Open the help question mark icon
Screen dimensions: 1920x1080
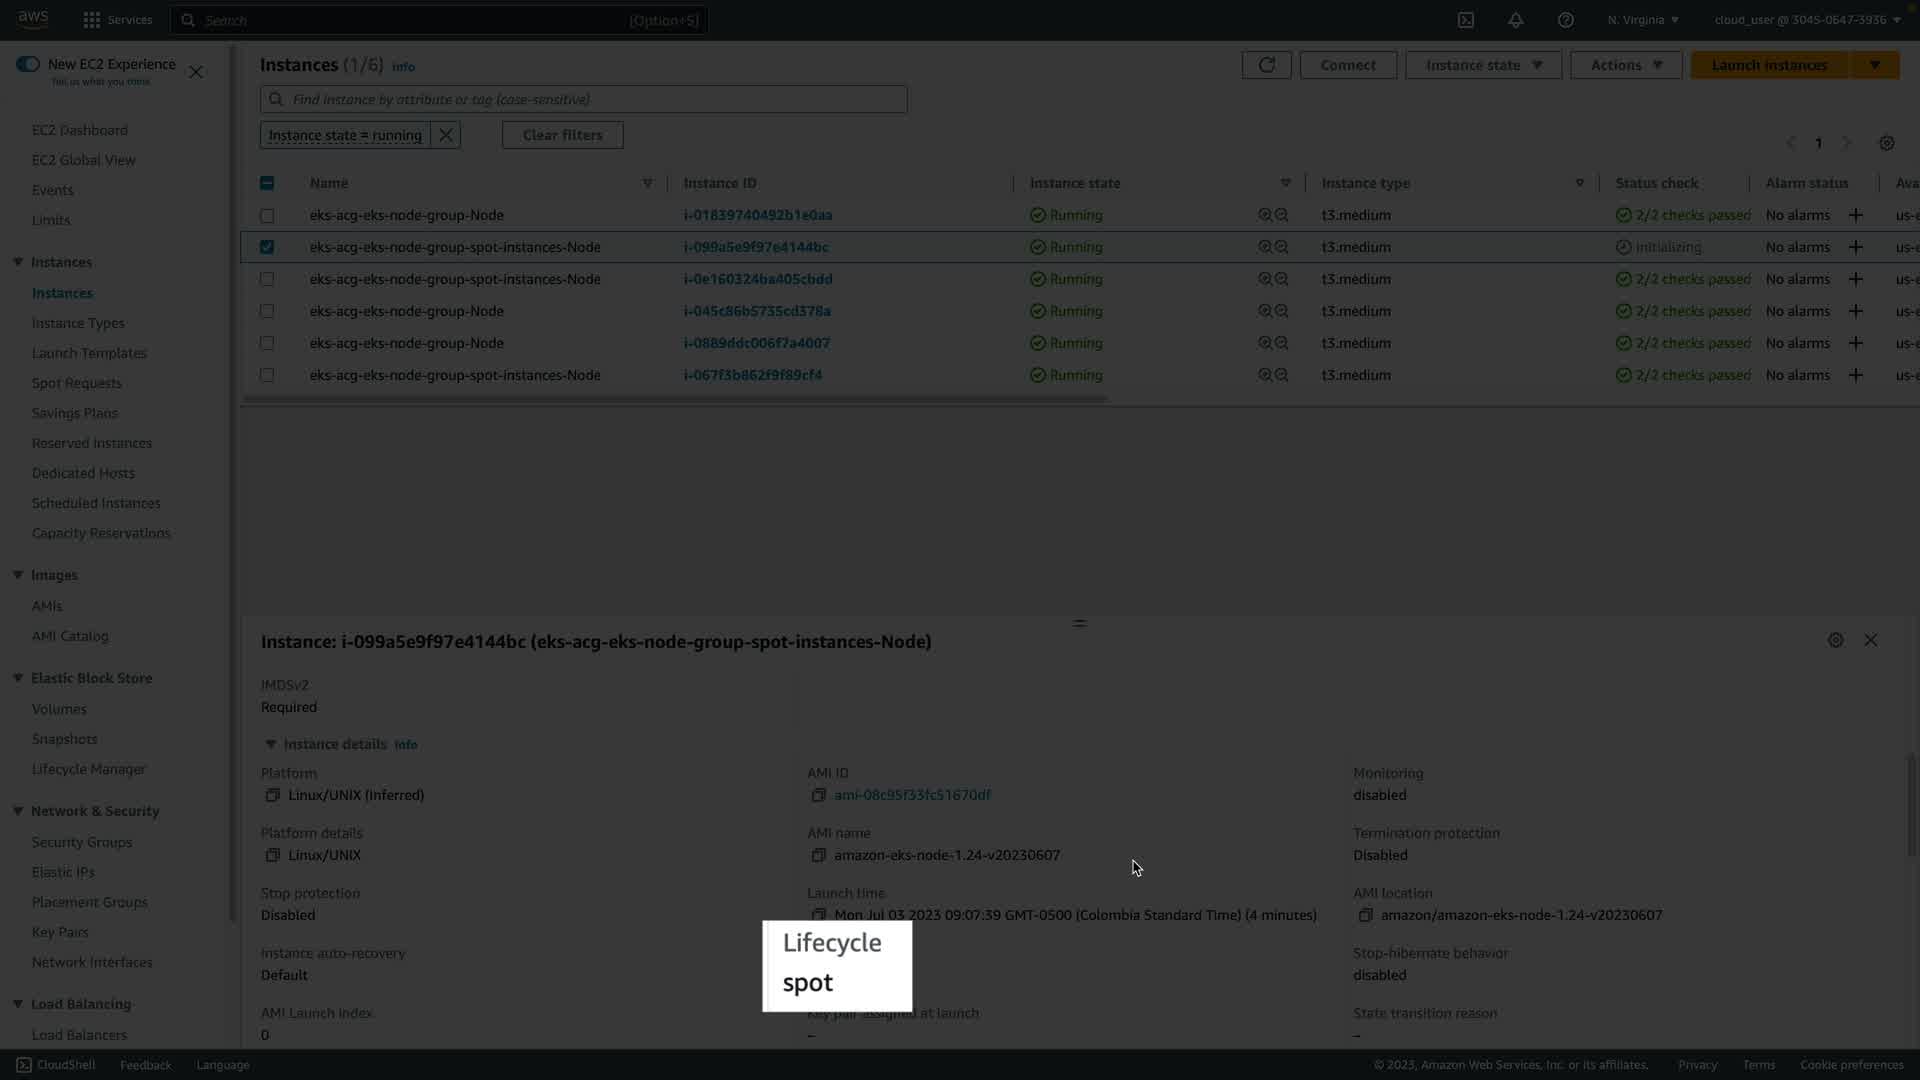coord(1565,20)
